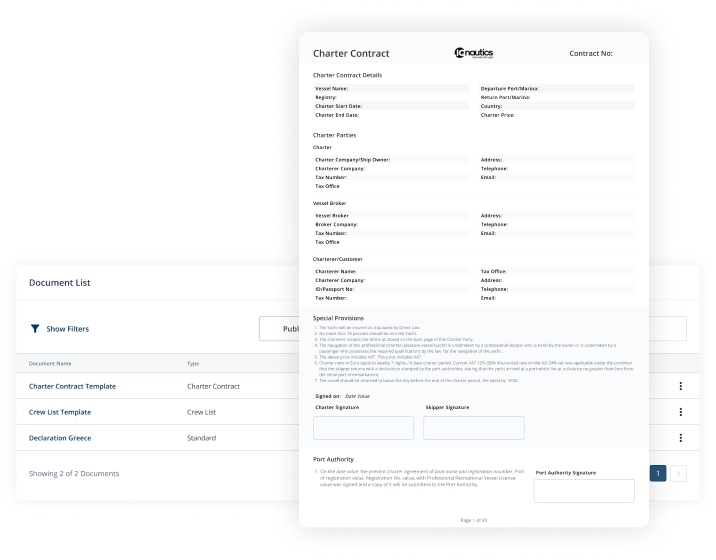Open Crew List Template document
Image resolution: width=716 pixels, height=560 pixels.
60,412
